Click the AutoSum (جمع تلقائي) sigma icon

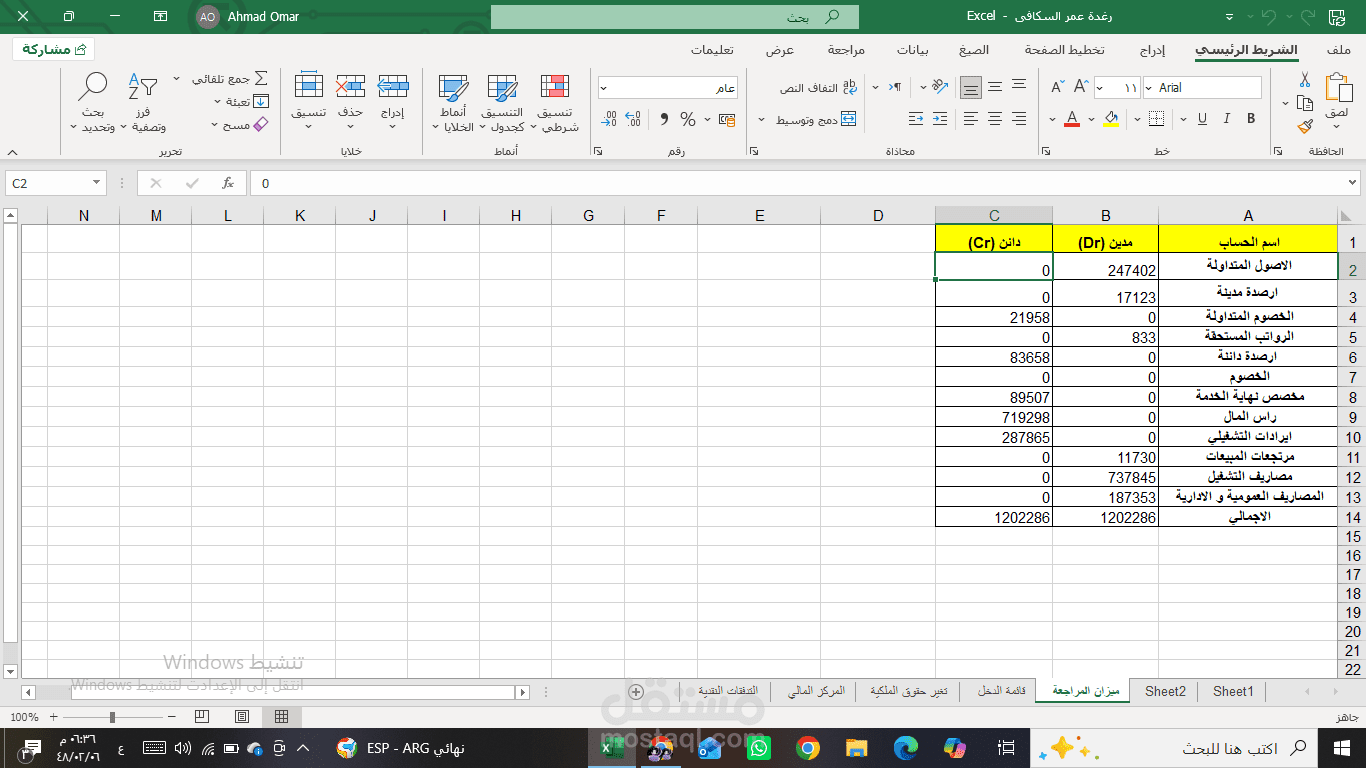[x=261, y=78]
